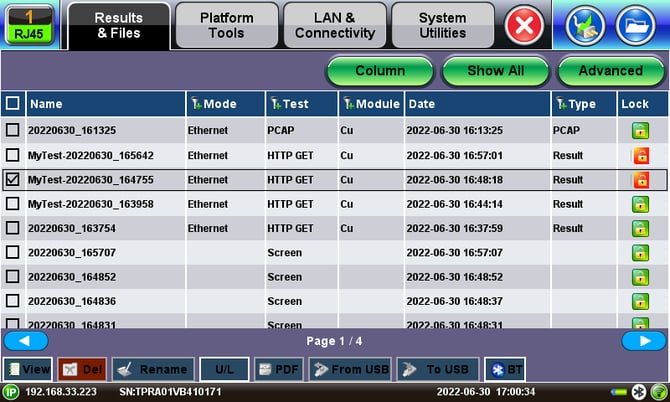Click the Advanced button

pos(611,71)
